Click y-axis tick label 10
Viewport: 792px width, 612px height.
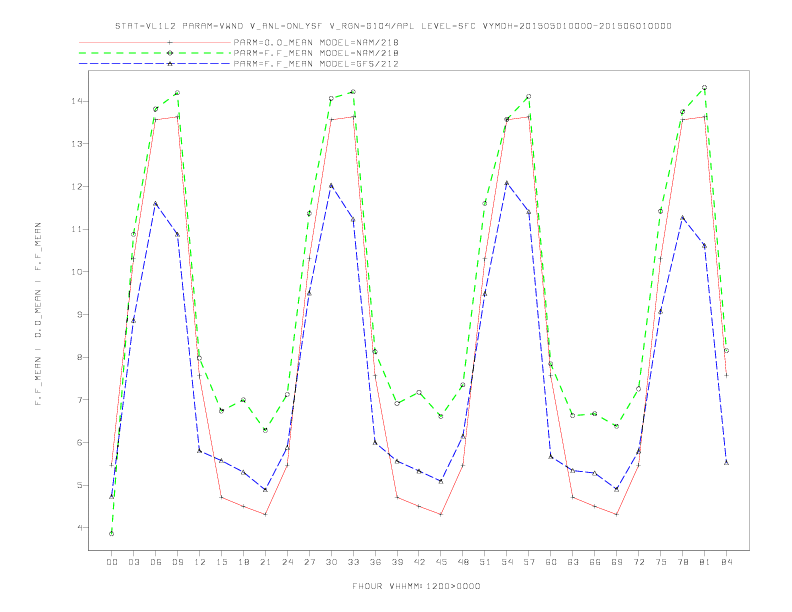[77, 272]
